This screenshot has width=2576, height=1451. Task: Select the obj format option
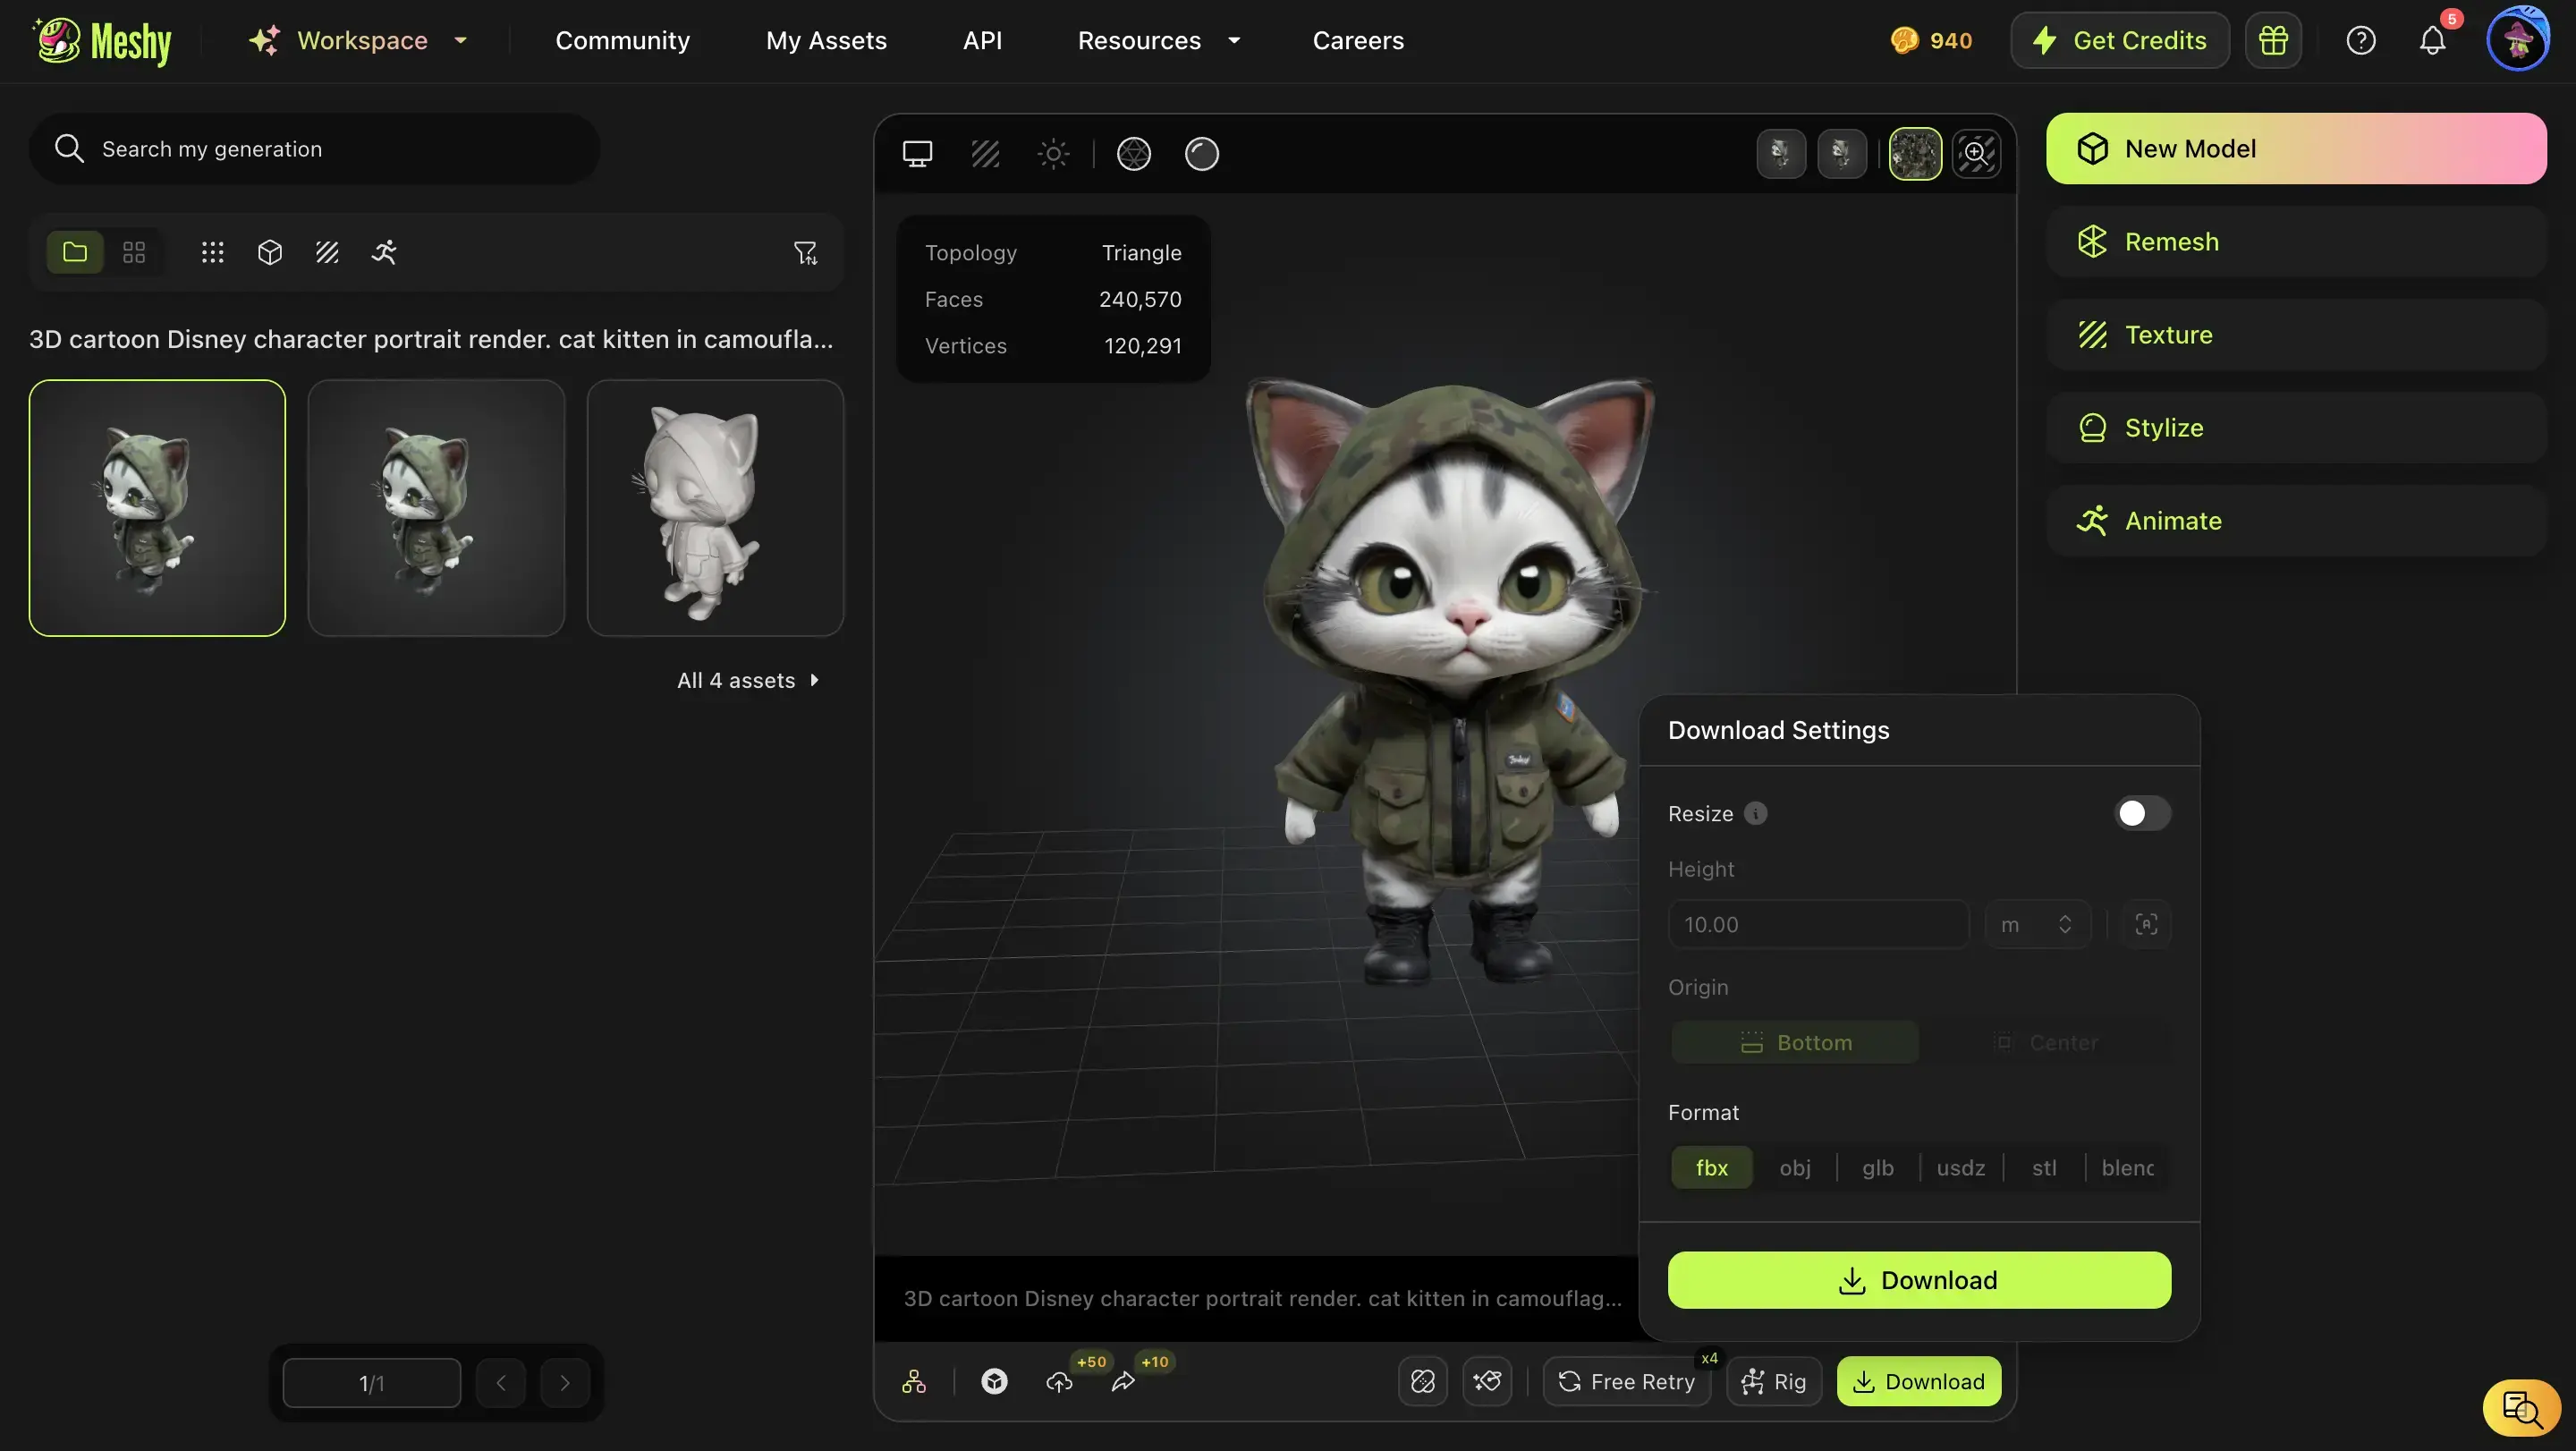(1794, 1167)
